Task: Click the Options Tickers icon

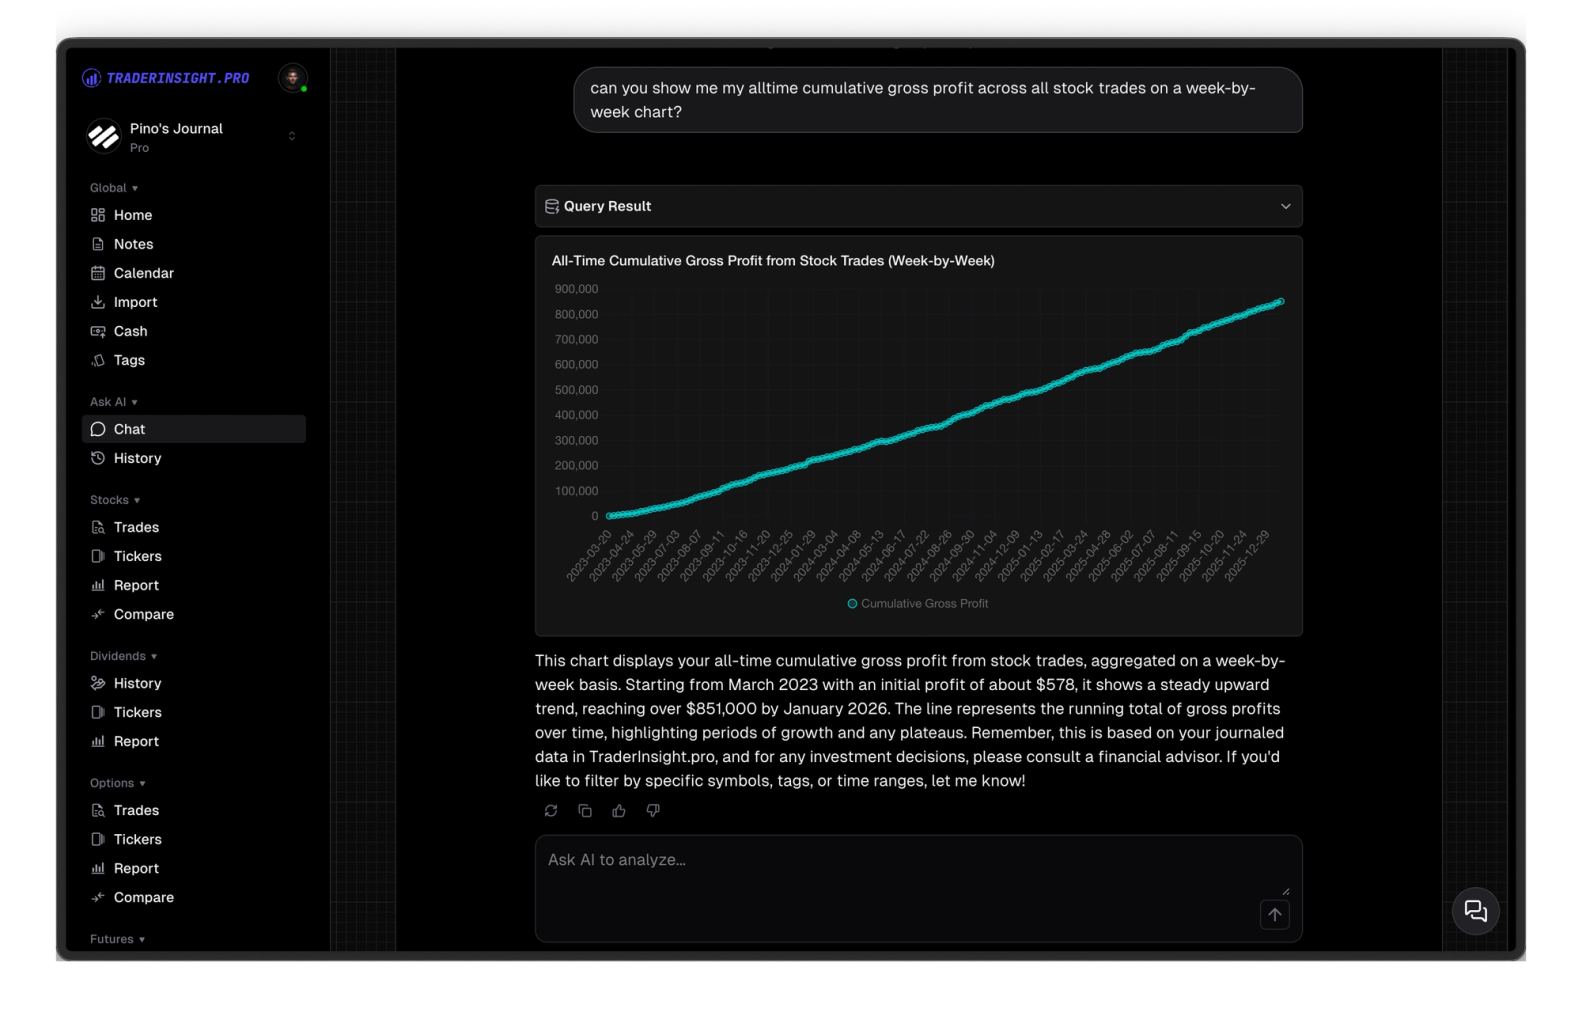Action: pyautogui.click(x=98, y=839)
